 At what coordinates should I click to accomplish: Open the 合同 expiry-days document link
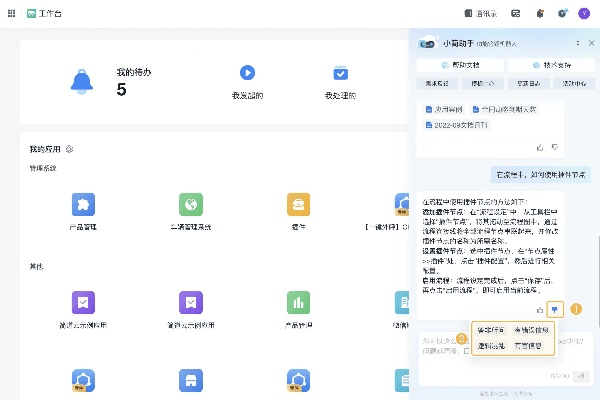[x=504, y=109]
